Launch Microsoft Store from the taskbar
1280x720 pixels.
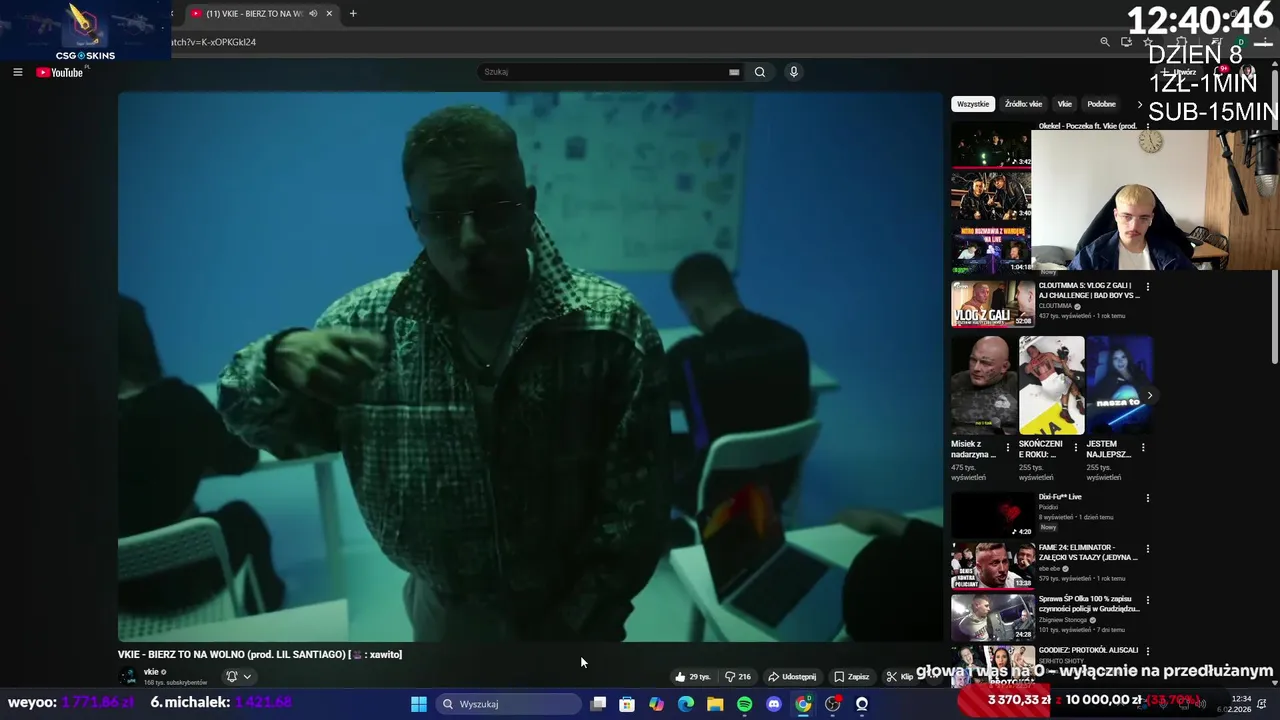click(627, 704)
